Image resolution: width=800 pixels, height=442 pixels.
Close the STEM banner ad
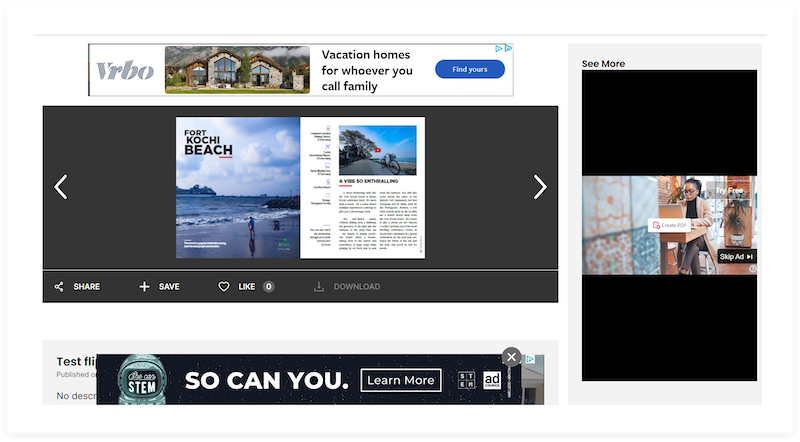(x=511, y=357)
